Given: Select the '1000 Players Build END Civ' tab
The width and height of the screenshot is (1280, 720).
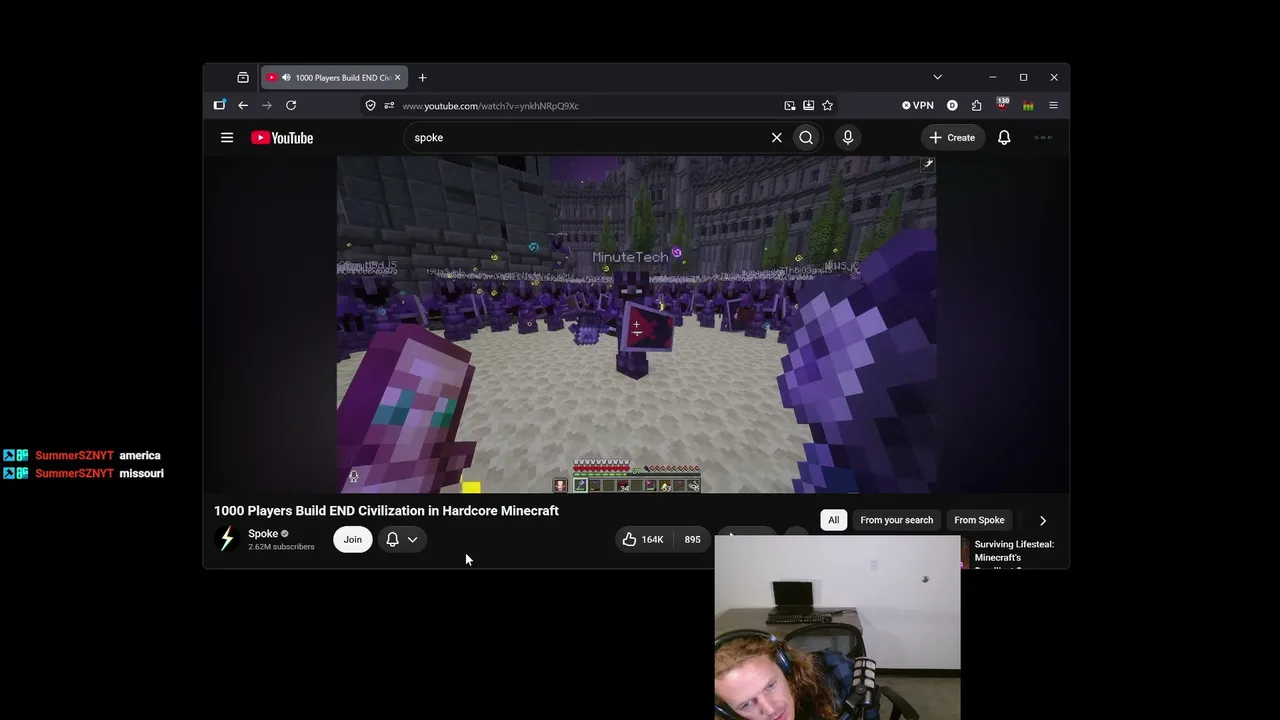Looking at the screenshot, I should (334, 77).
